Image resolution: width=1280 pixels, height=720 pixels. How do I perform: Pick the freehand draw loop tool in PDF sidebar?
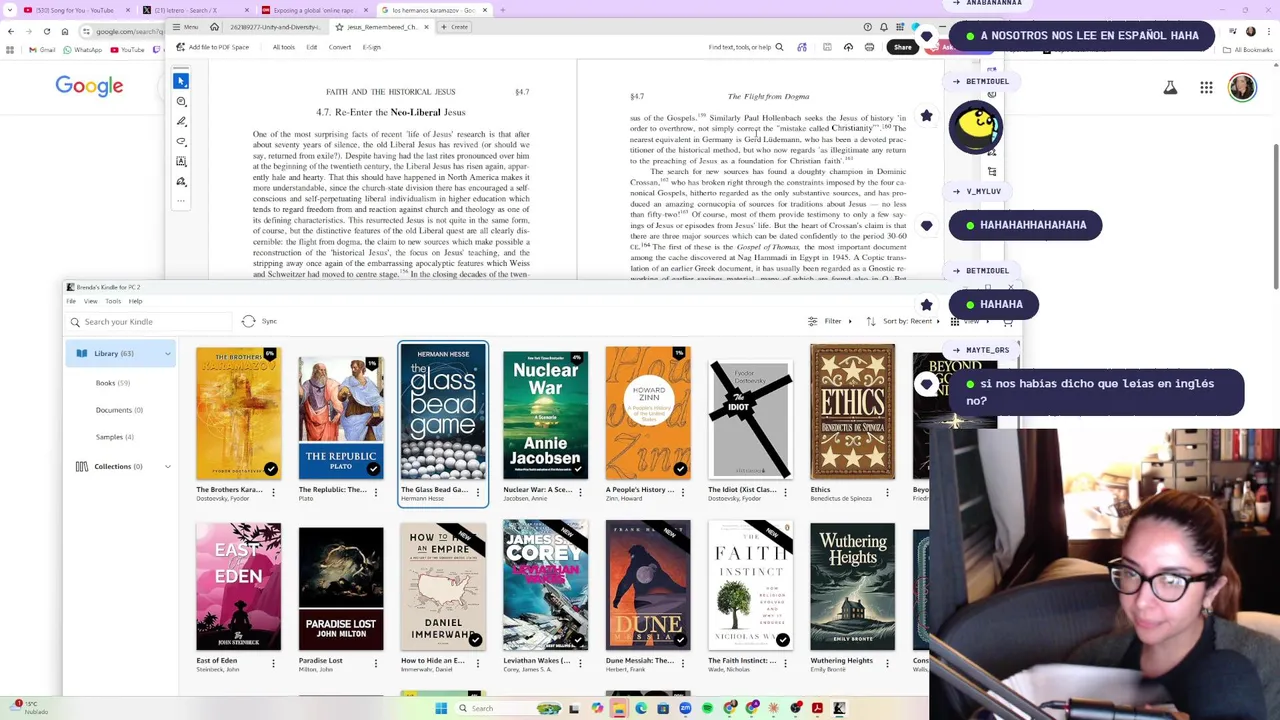click(x=181, y=141)
